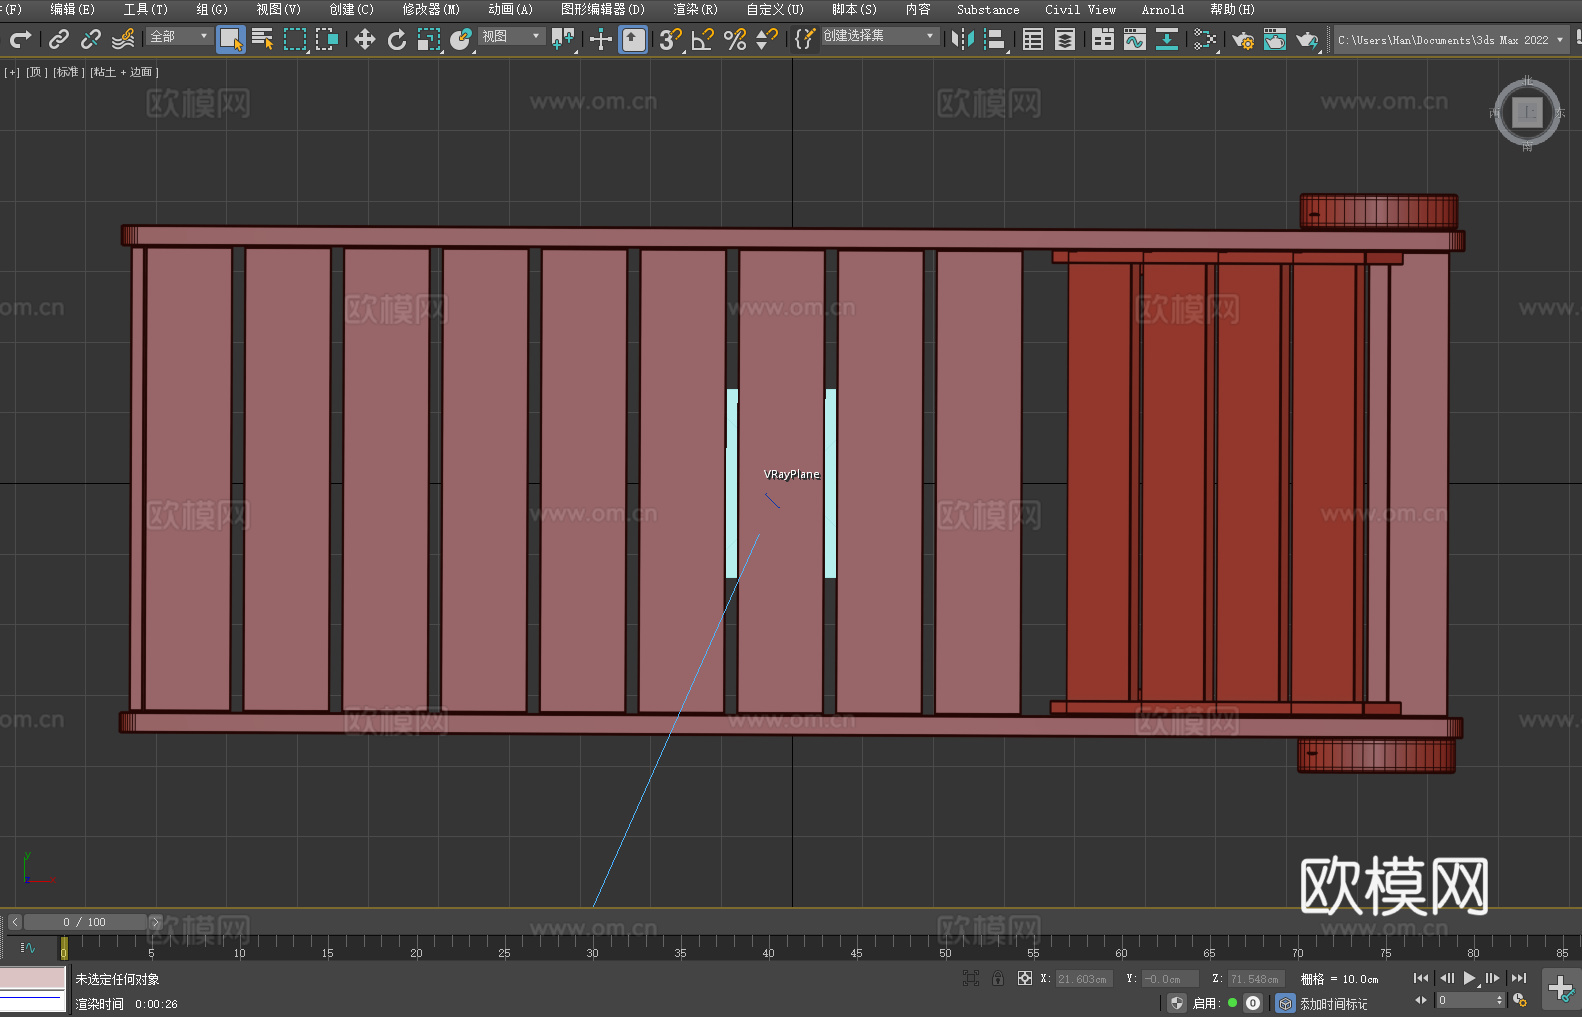Screen dimensions: 1582x1017
Task: Open Schematic View from toolbar
Action: point(1166,39)
